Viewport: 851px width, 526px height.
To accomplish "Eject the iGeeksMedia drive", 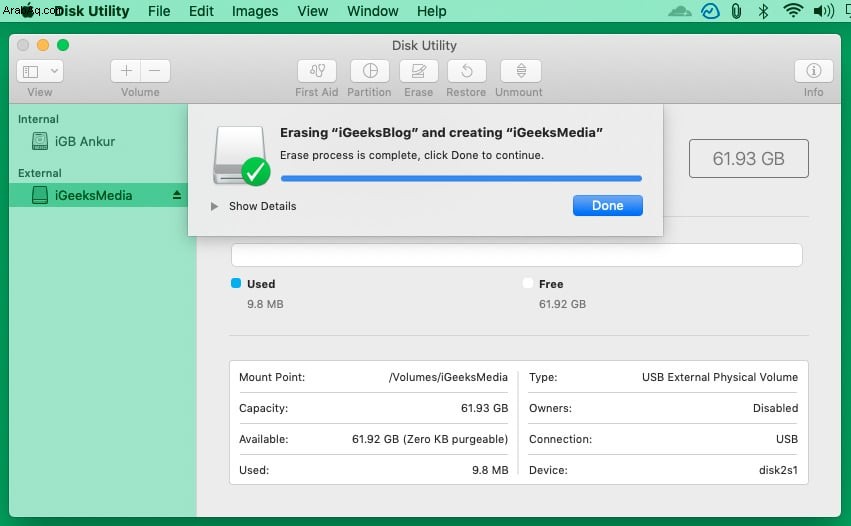I will tap(177, 195).
